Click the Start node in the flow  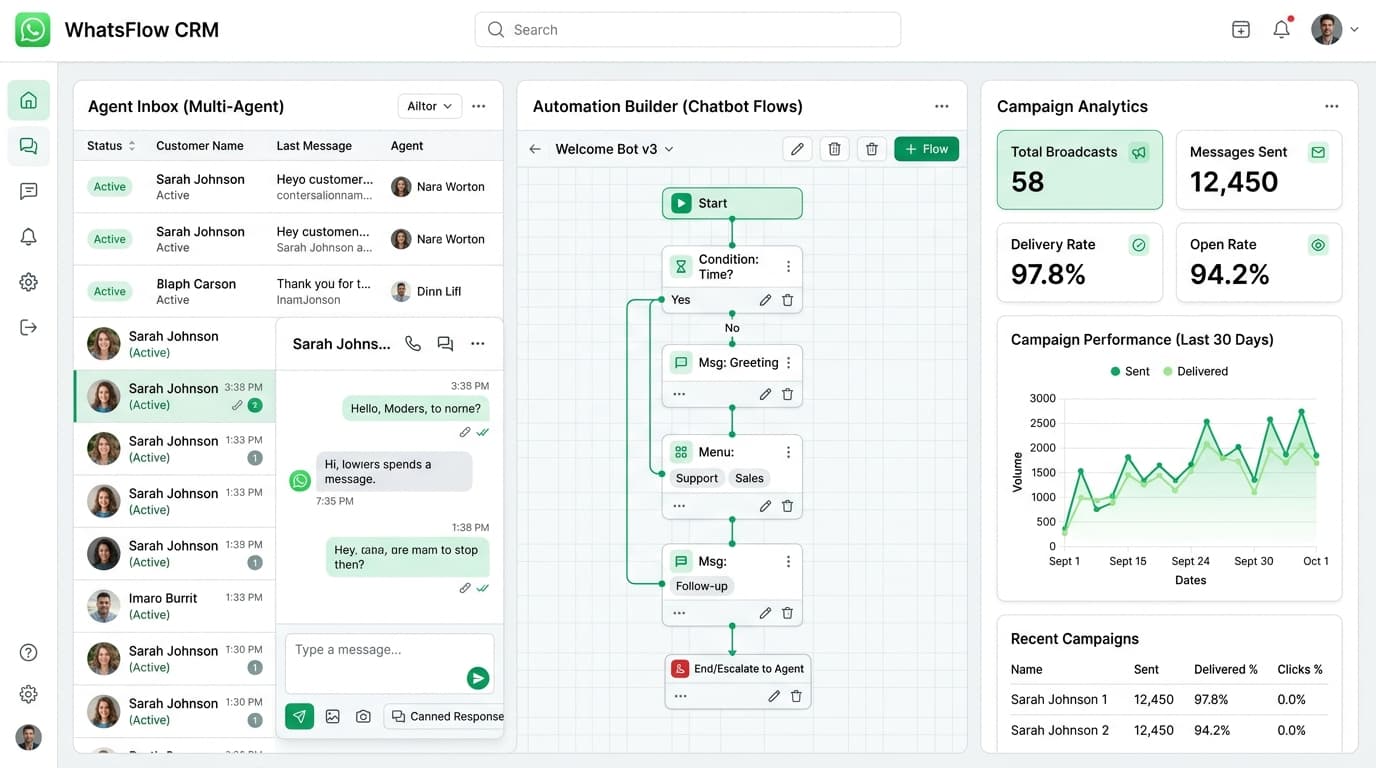pos(732,203)
